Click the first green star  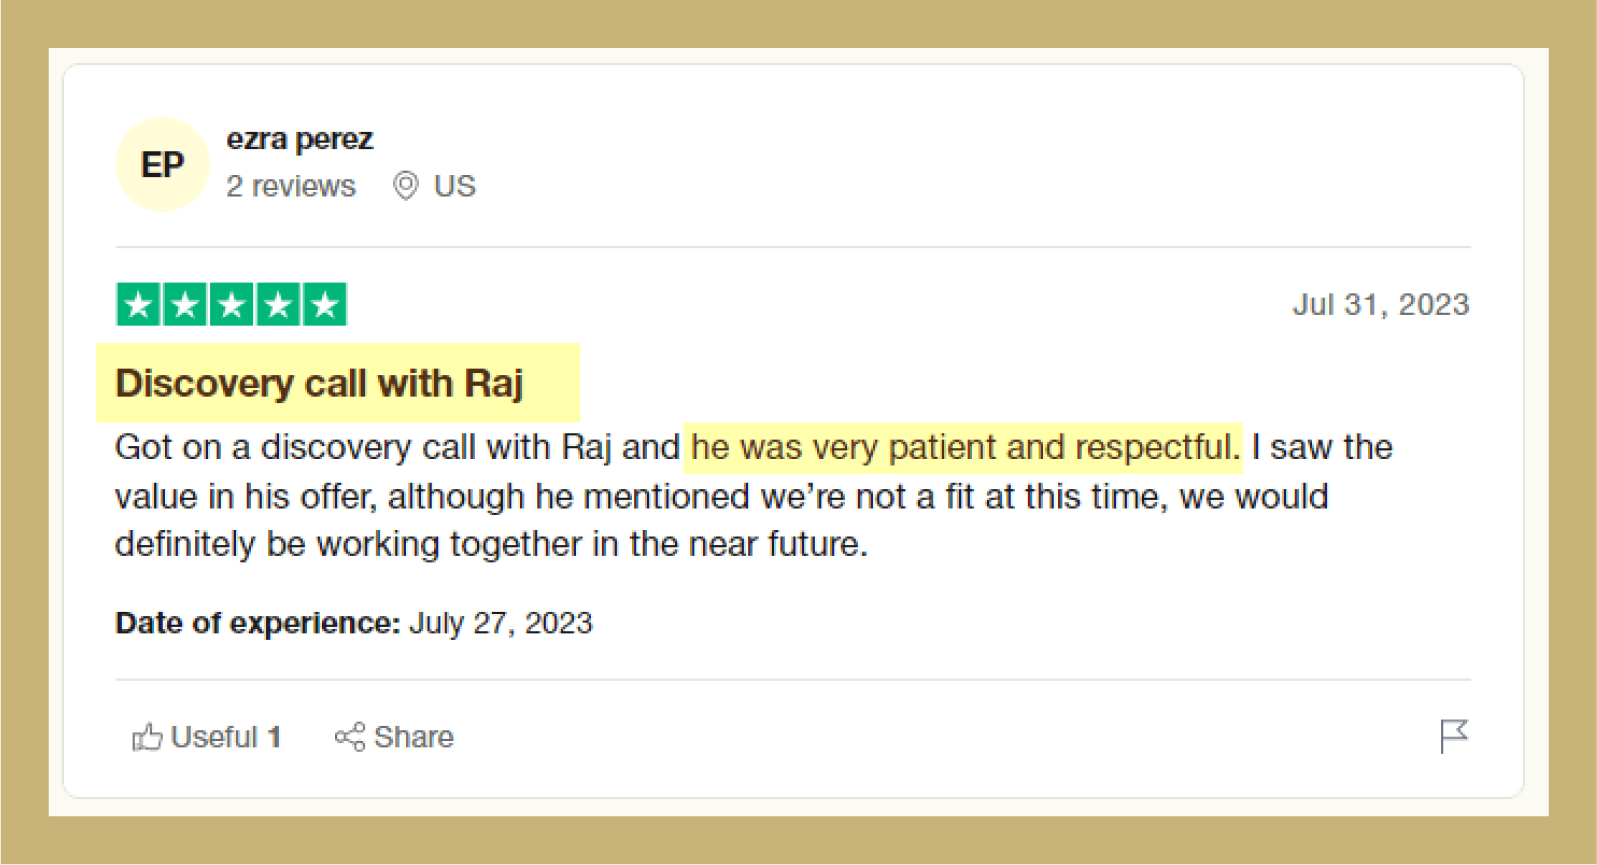coord(139,305)
